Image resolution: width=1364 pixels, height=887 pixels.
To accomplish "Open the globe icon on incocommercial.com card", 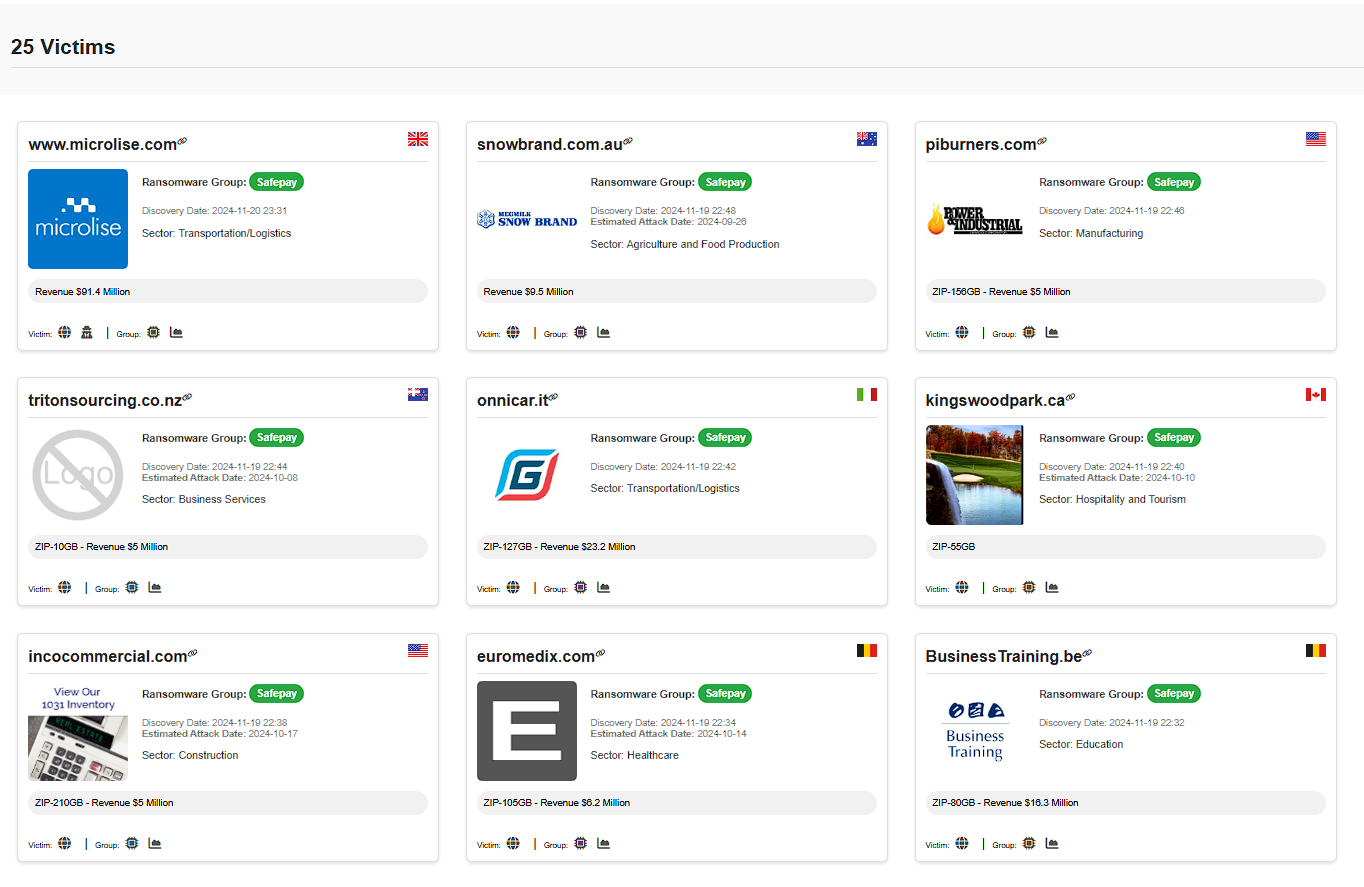I will (65, 844).
